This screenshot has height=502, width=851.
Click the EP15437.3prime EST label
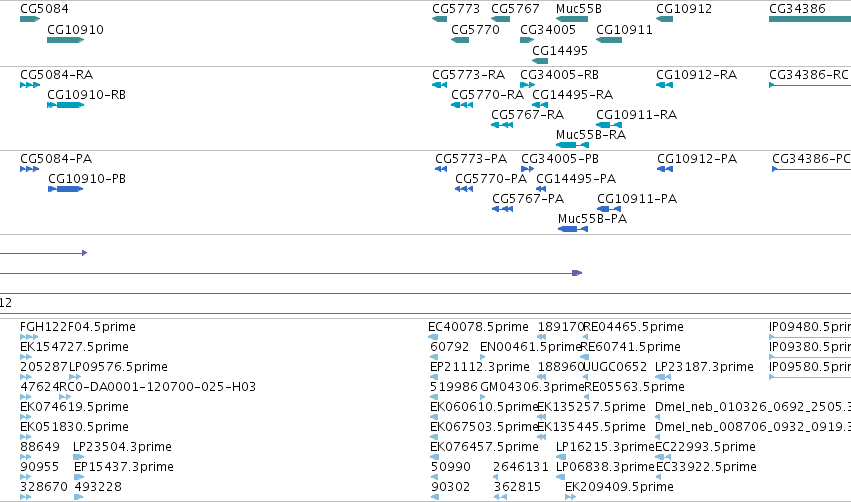[124, 467]
